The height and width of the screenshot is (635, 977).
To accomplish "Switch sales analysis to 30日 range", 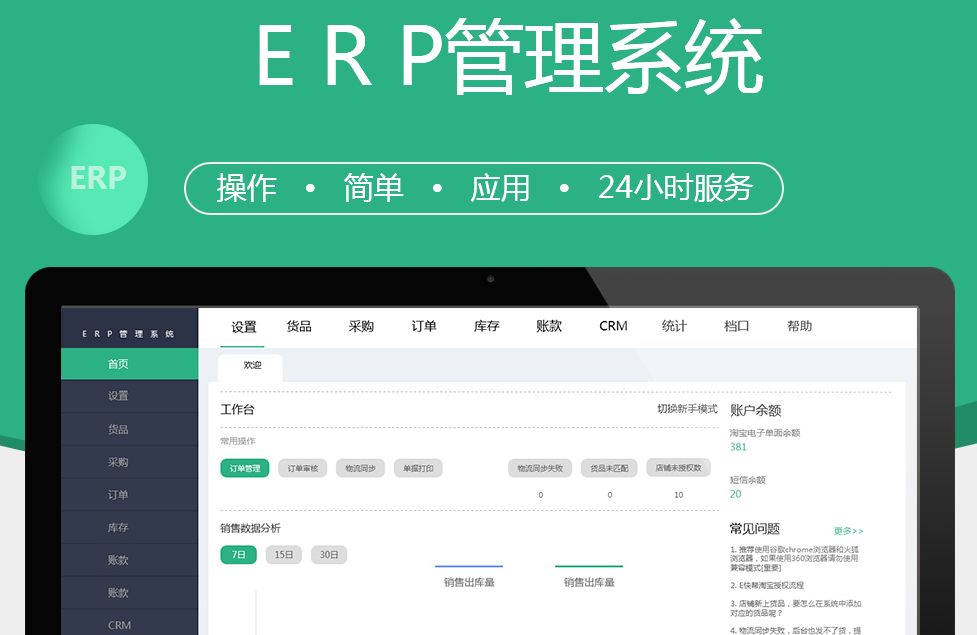I will tap(329, 554).
